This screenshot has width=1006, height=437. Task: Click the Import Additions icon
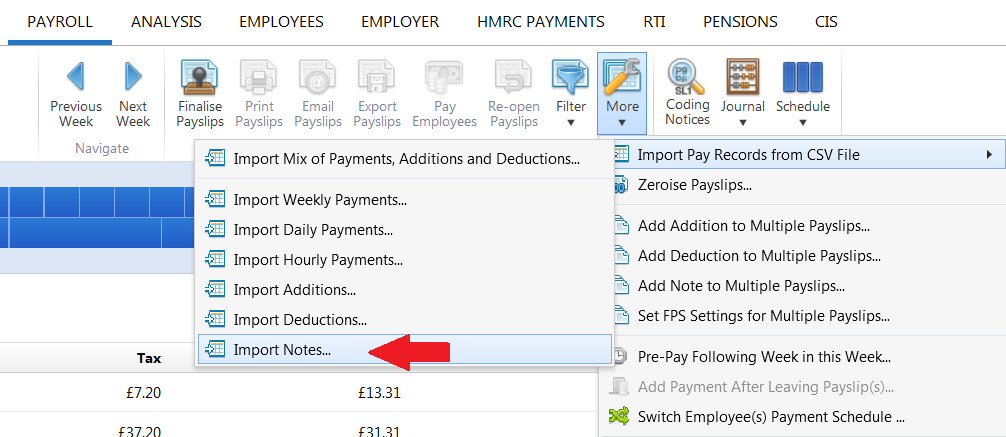coord(215,289)
